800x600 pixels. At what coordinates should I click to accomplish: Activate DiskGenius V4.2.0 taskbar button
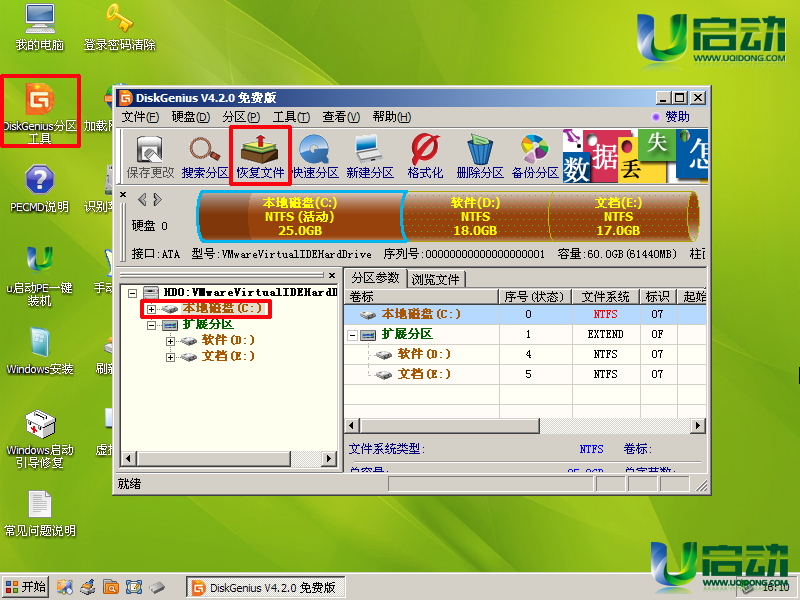click(265, 588)
